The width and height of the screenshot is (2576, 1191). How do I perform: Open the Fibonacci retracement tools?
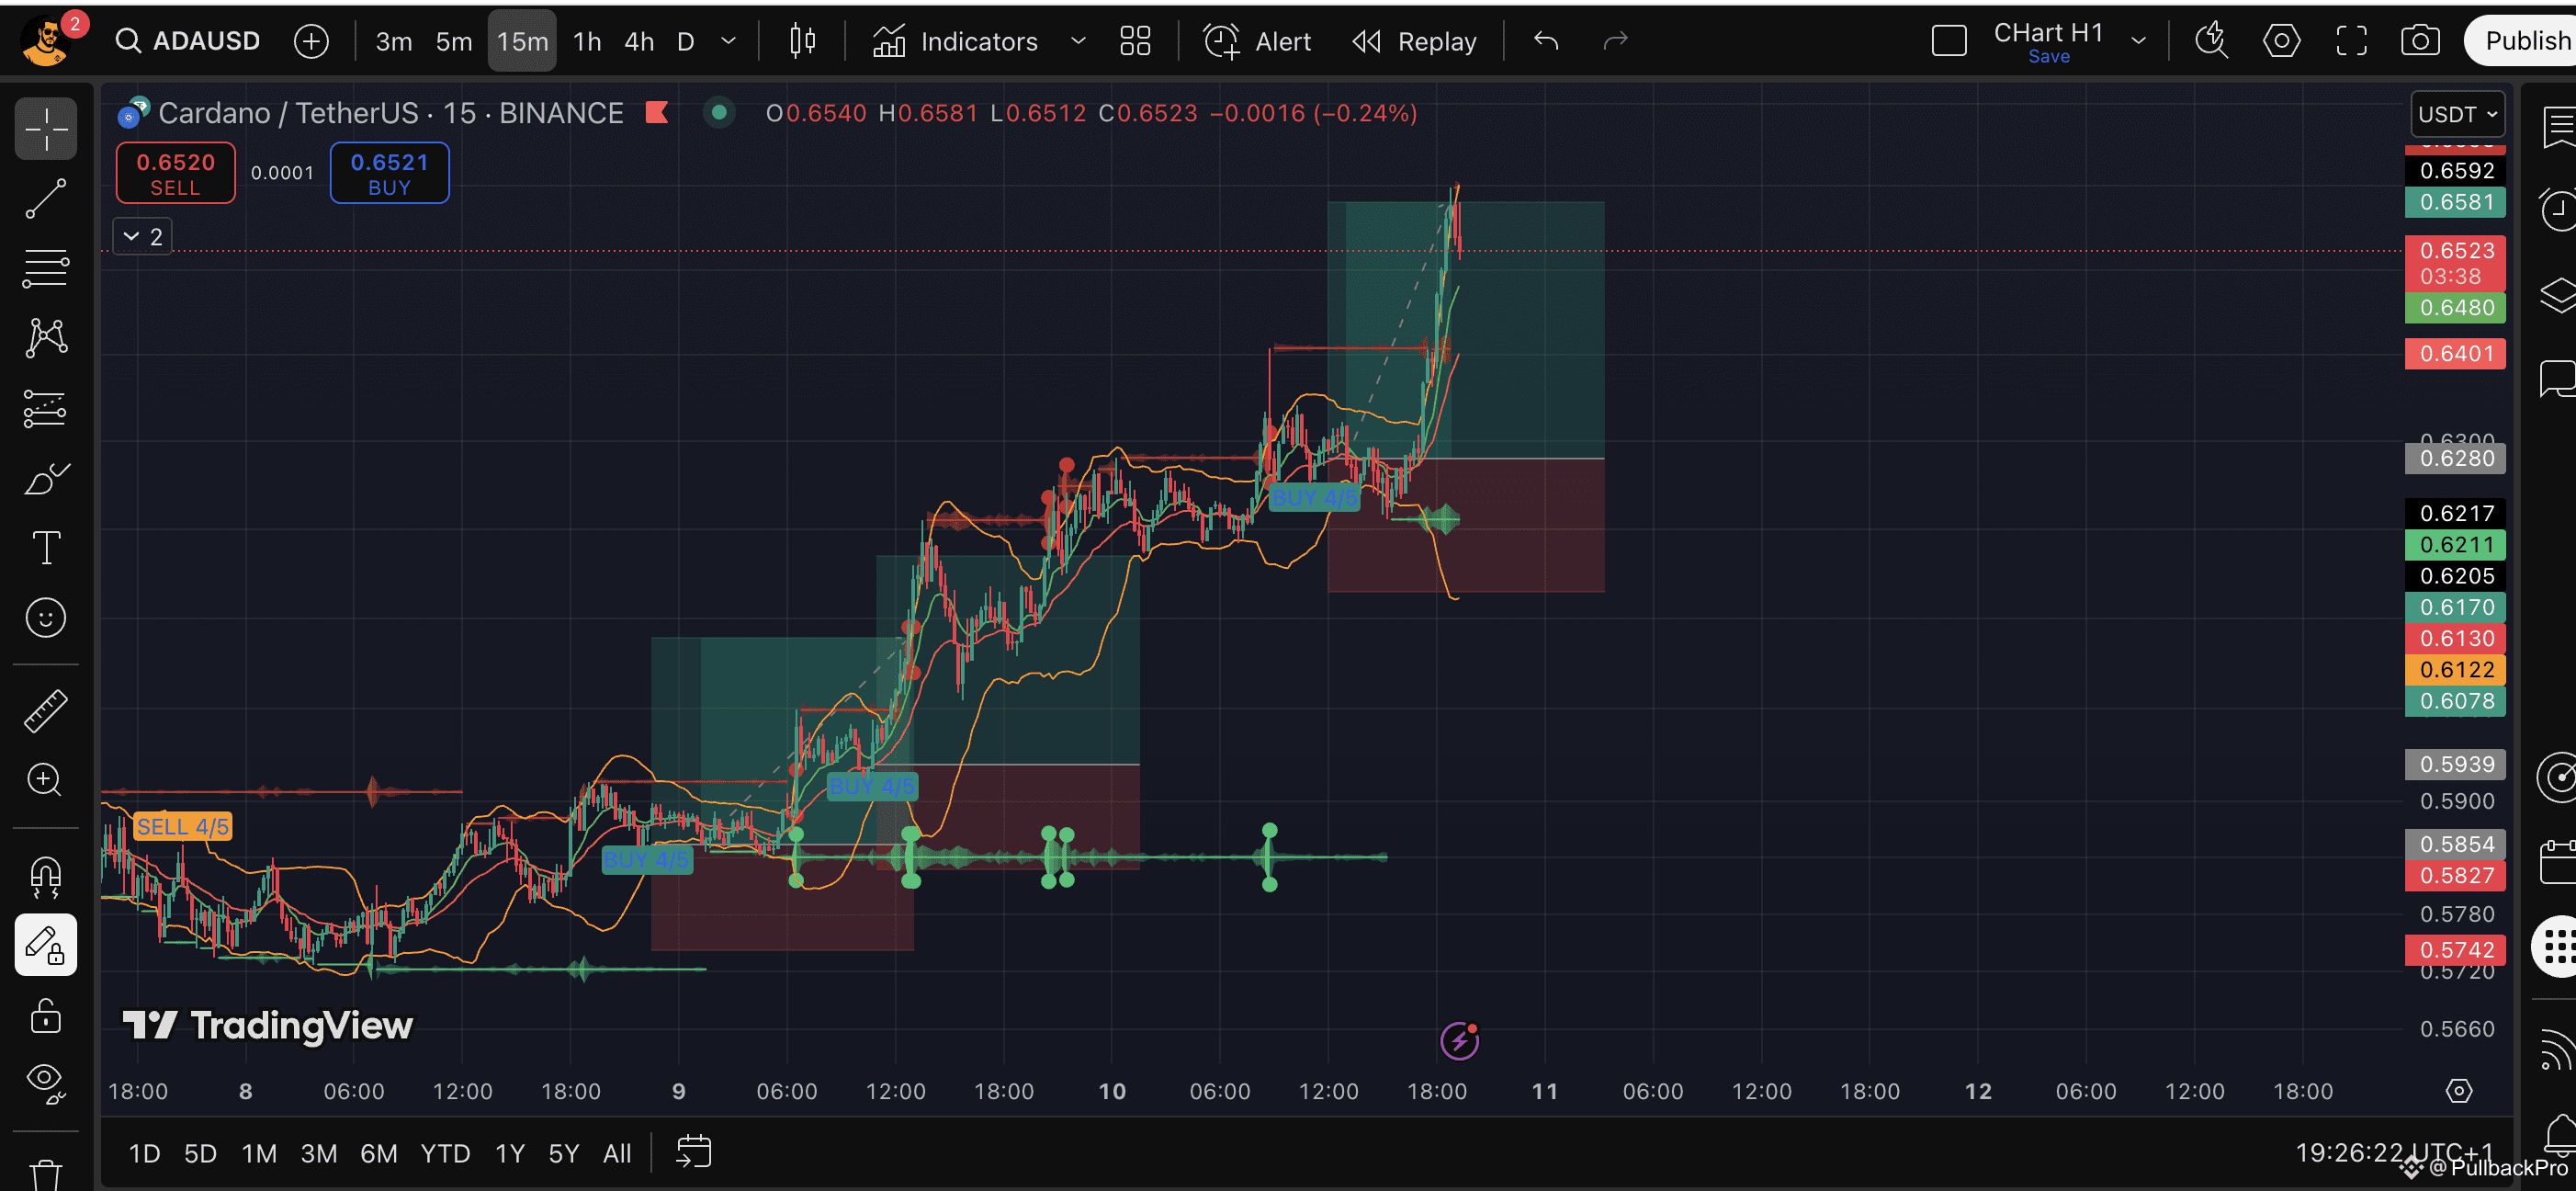pyautogui.click(x=46, y=268)
